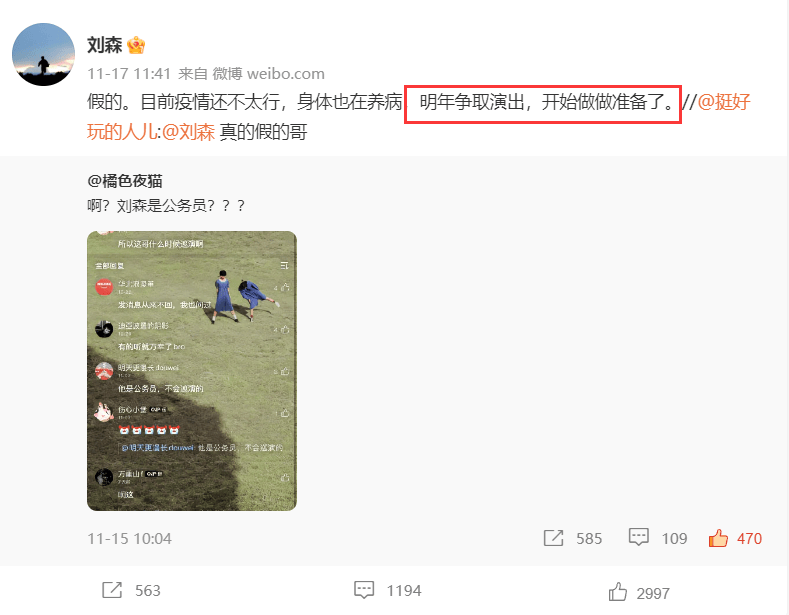
Task: Click the repost count 563
Action: (147, 590)
